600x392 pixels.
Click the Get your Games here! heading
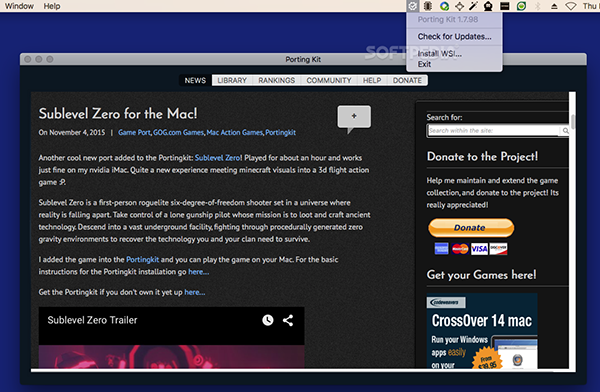pyautogui.click(x=481, y=275)
